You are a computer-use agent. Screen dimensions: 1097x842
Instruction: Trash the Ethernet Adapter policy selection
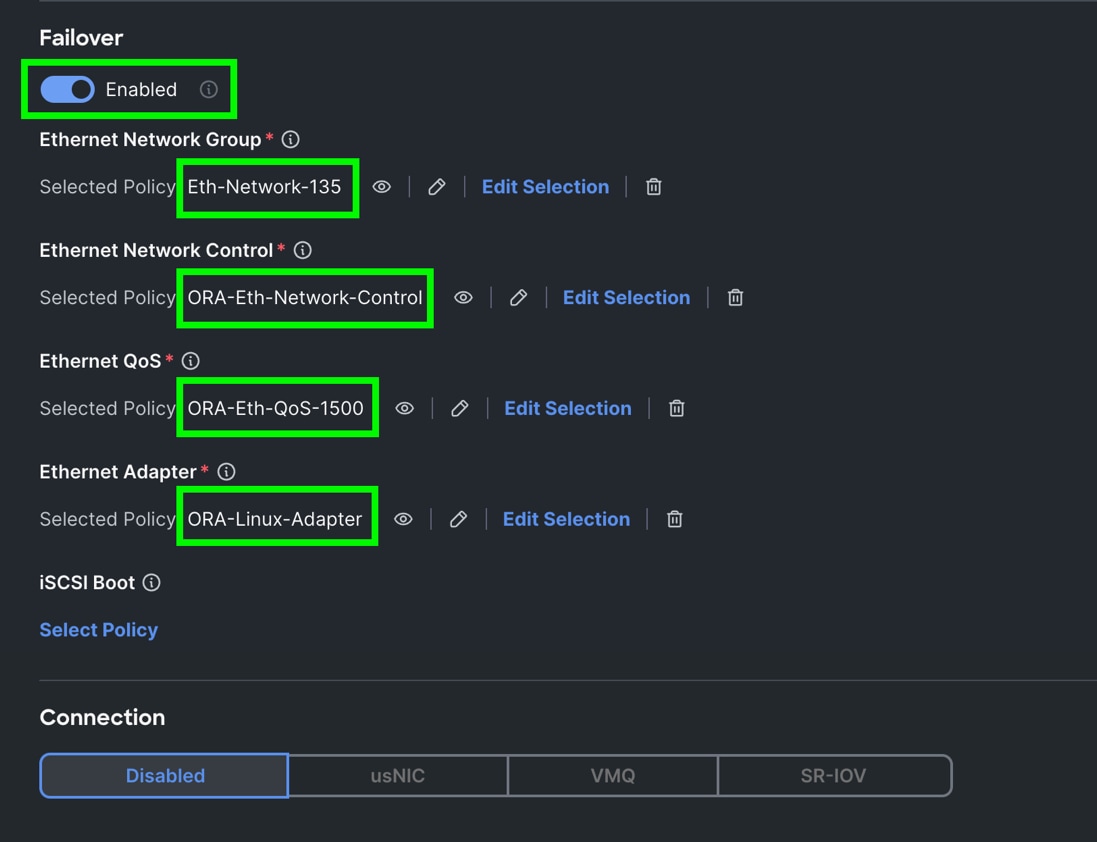tap(675, 520)
